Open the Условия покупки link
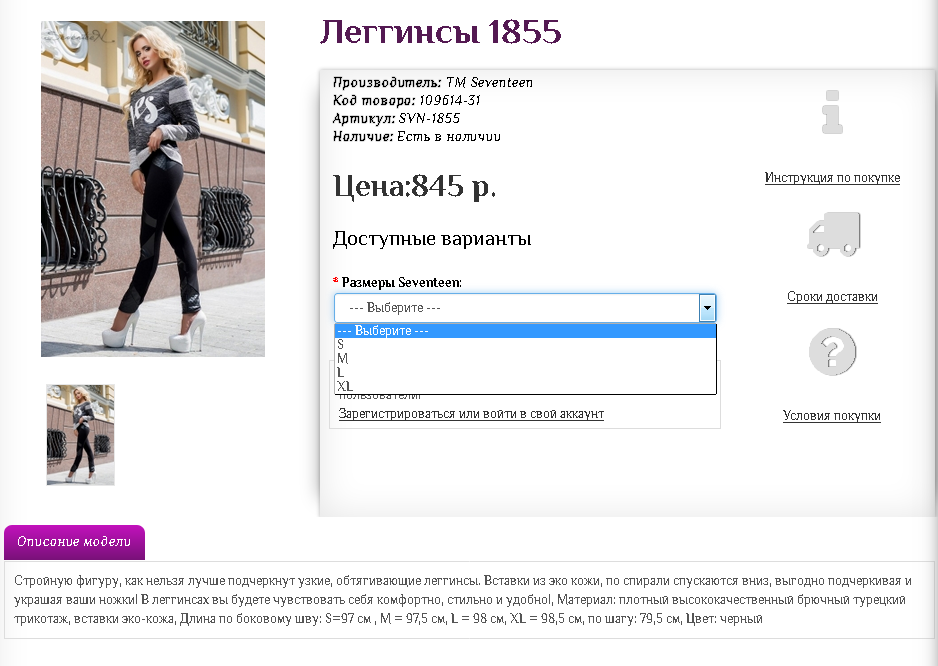The height and width of the screenshot is (666, 938). coord(832,416)
